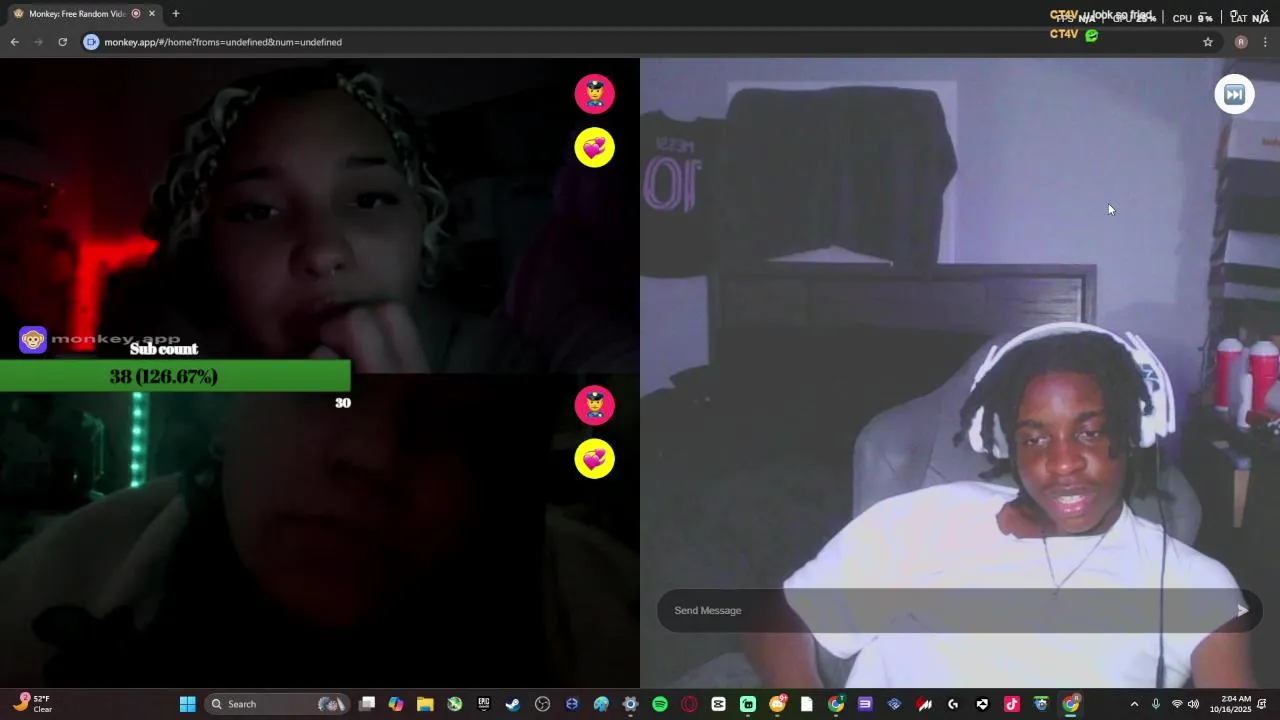
Task: Open CapCut from the taskbar
Action: (718, 704)
